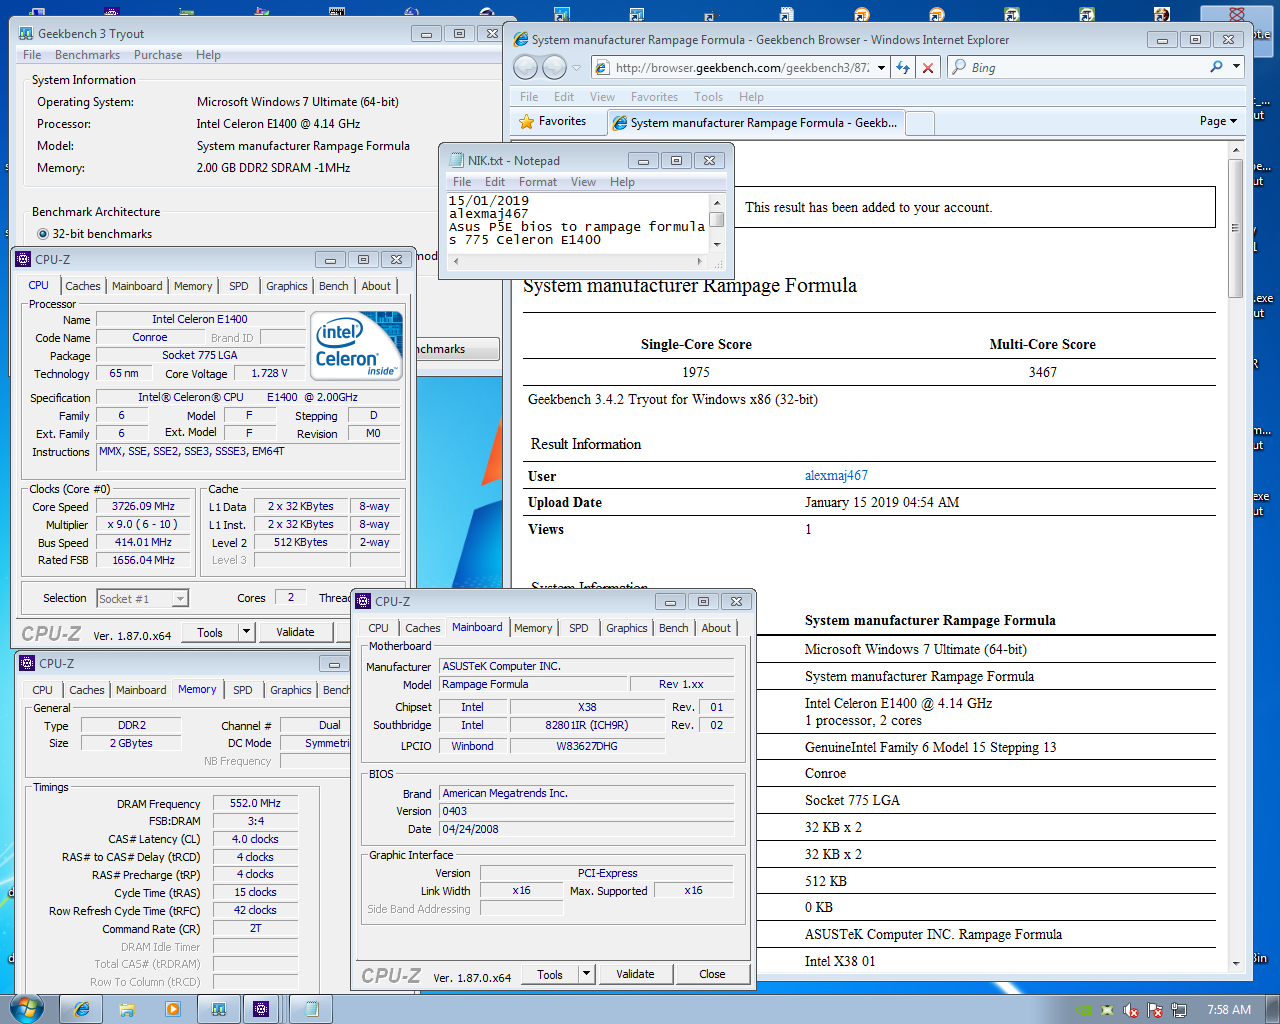Open a new blank tab in IE
1280x1024 pixels.
[920, 123]
